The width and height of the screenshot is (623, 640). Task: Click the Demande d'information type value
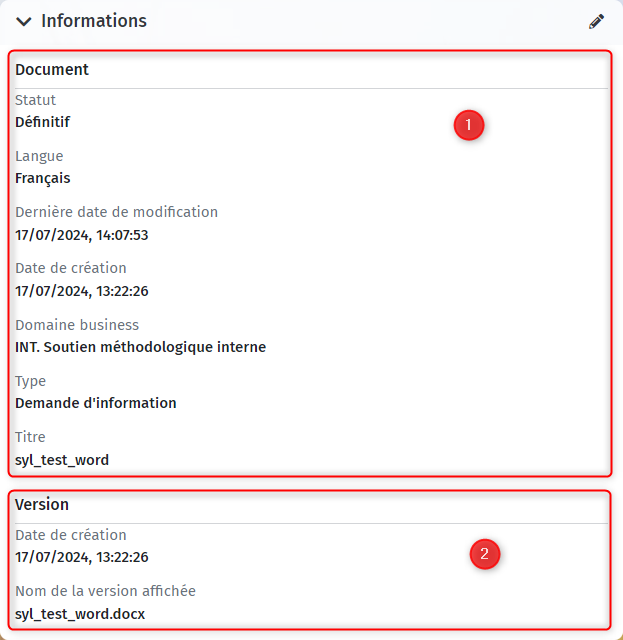pyautogui.click(x=96, y=403)
